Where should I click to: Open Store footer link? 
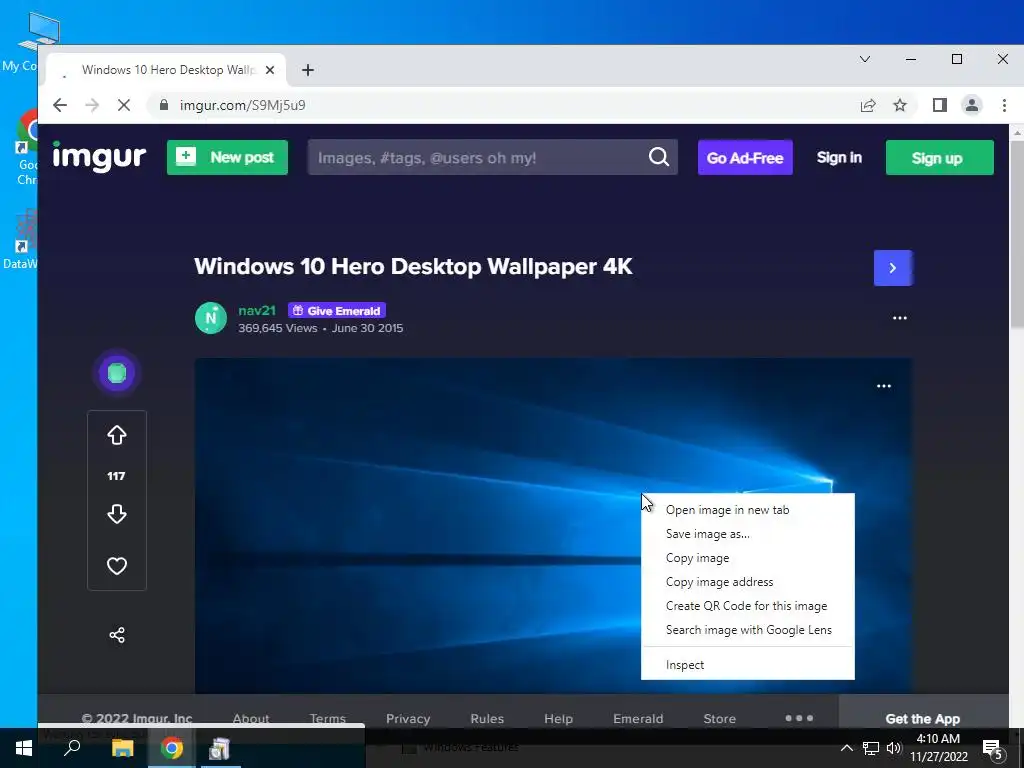click(x=720, y=718)
